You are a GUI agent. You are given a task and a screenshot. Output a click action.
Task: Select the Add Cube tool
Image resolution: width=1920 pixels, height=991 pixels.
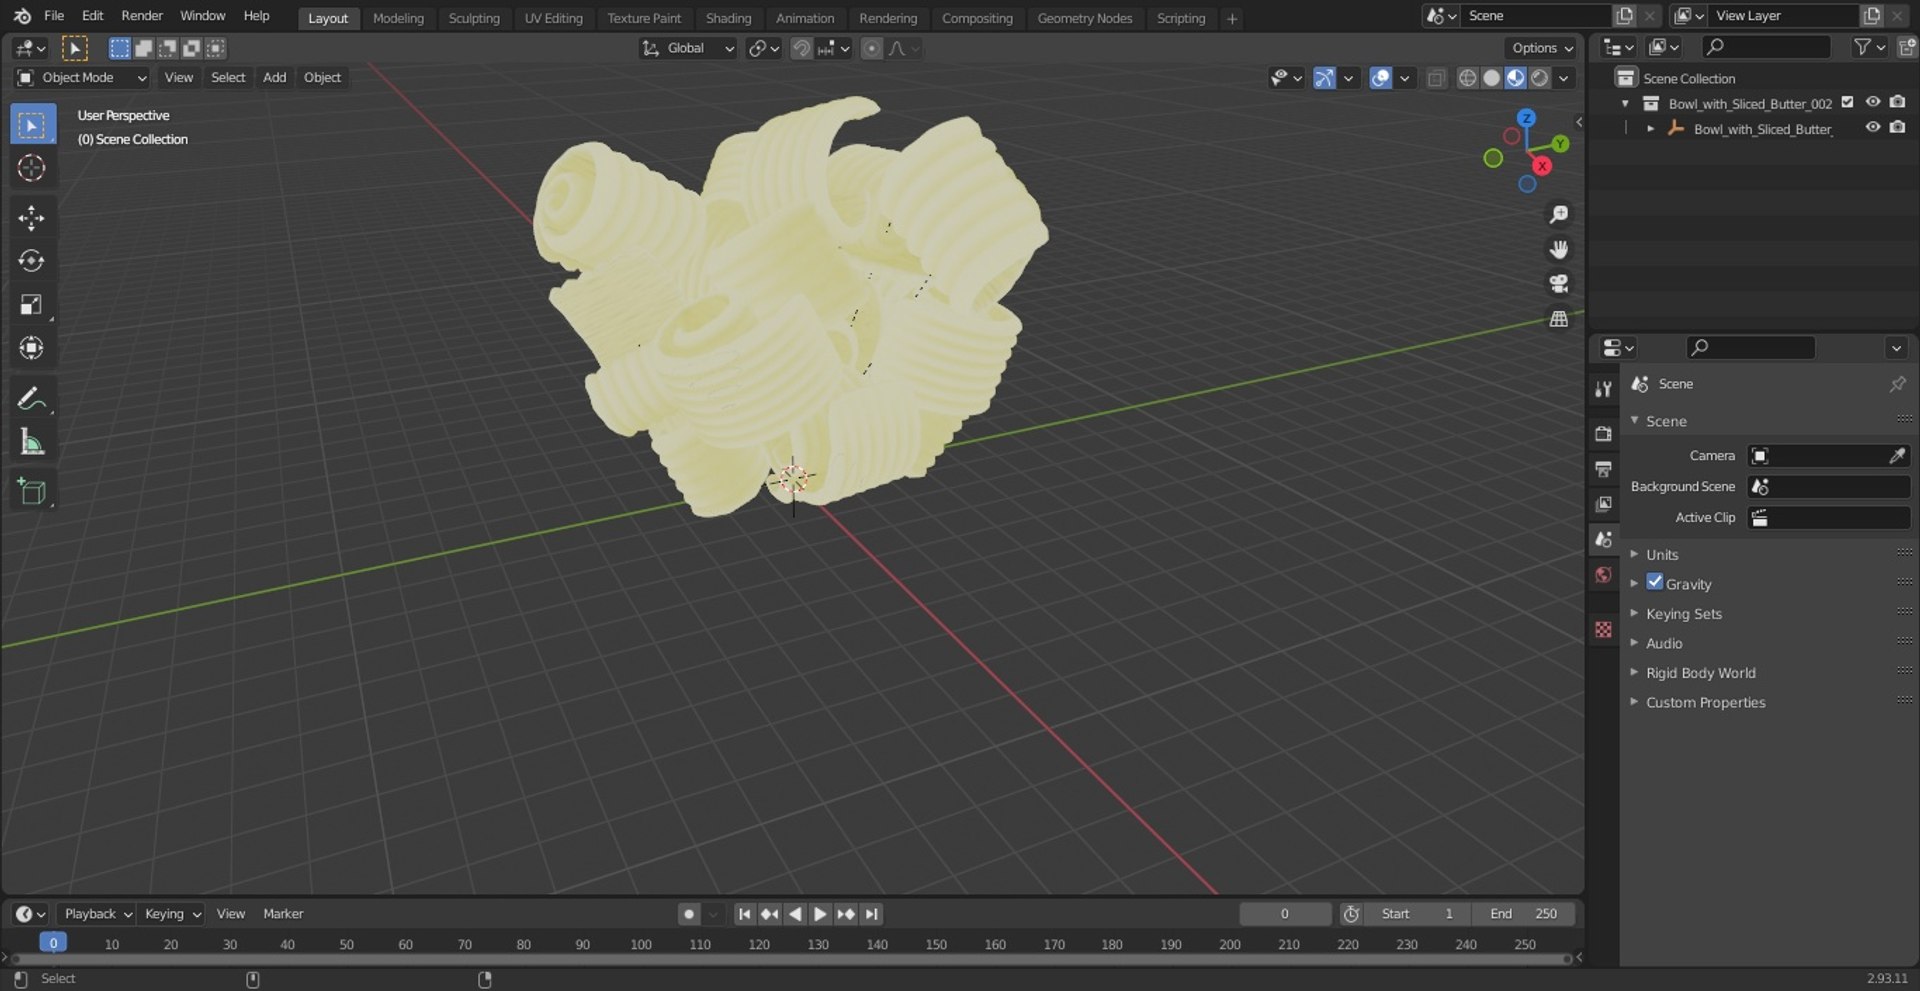tap(32, 491)
